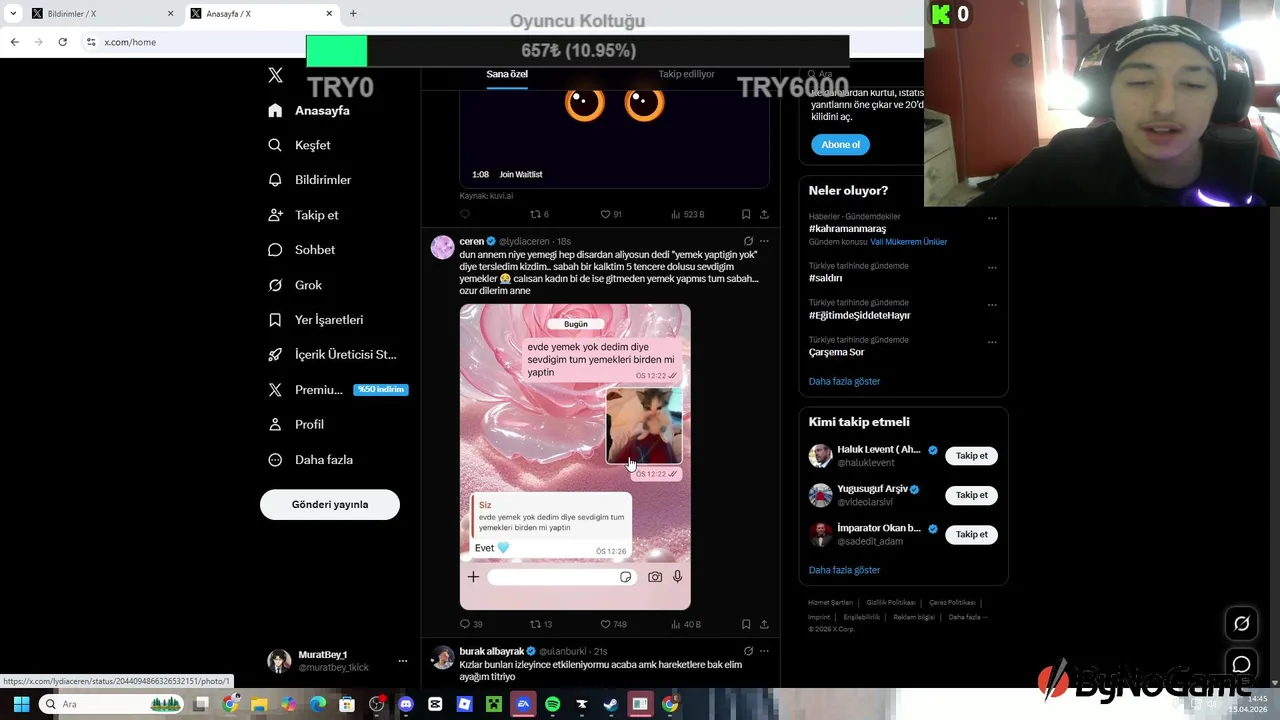Screen dimensions: 1280x720
Task: Repost the kuvi.ai video post
Action: (x=539, y=214)
